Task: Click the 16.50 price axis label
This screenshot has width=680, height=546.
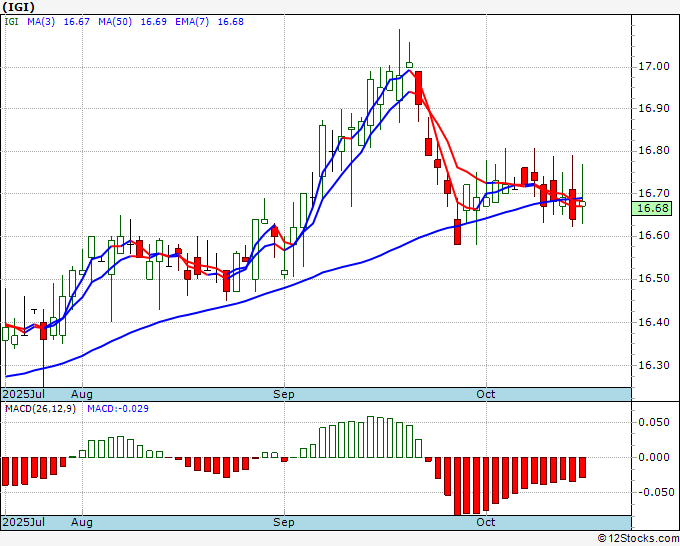Action: [x=654, y=278]
